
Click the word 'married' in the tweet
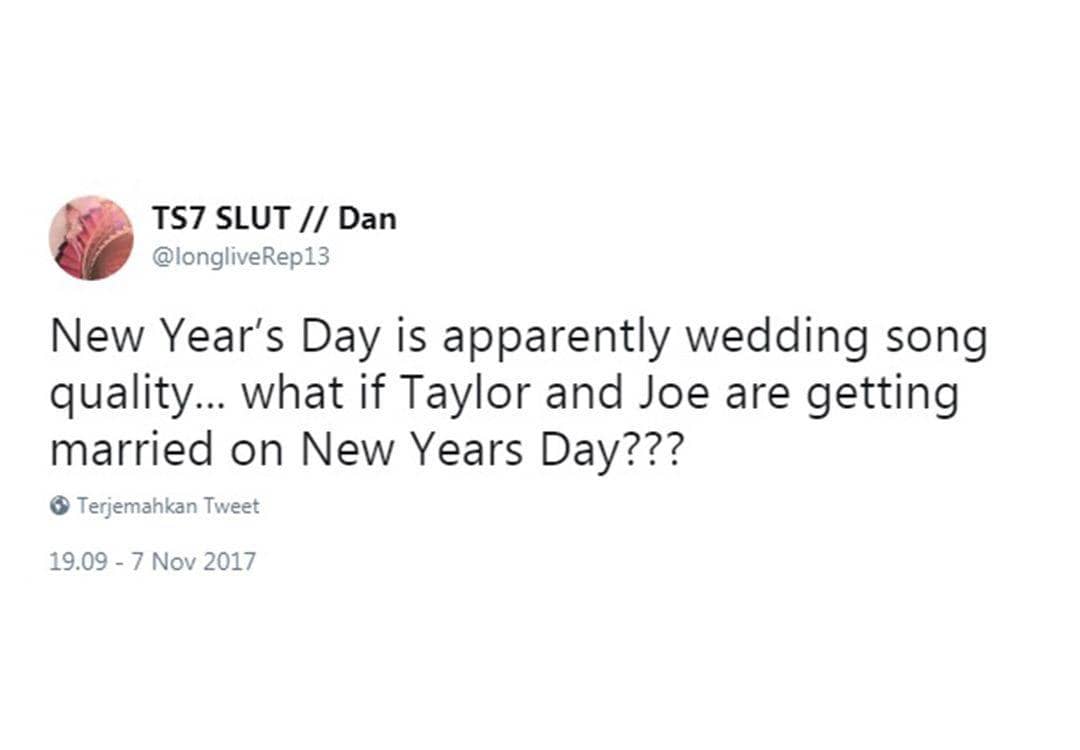(132, 449)
